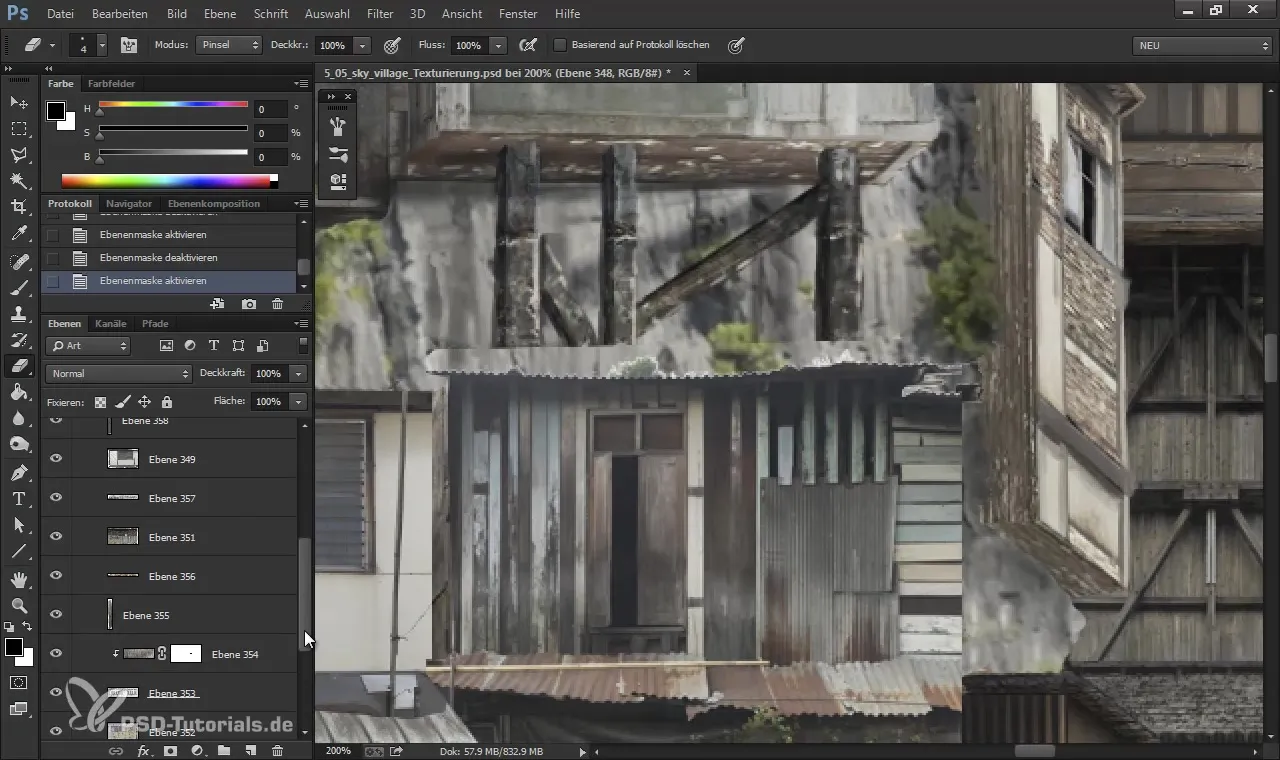Toggle layer filter on/off switch
Screen dimensions: 1280x760
point(303,346)
